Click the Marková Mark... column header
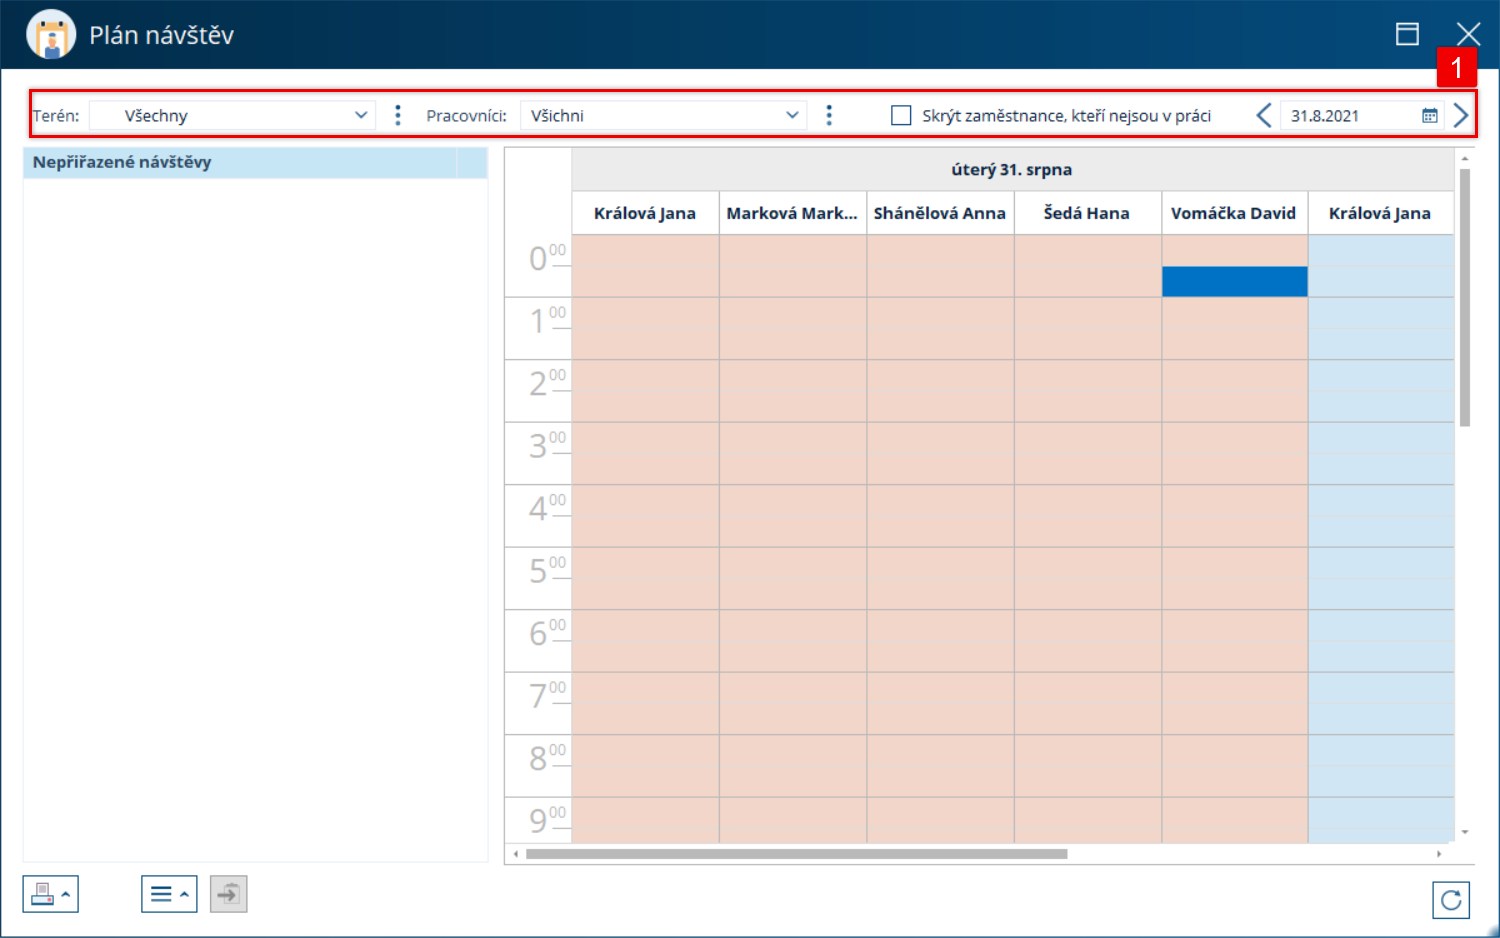This screenshot has width=1500, height=938. tap(792, 213)
